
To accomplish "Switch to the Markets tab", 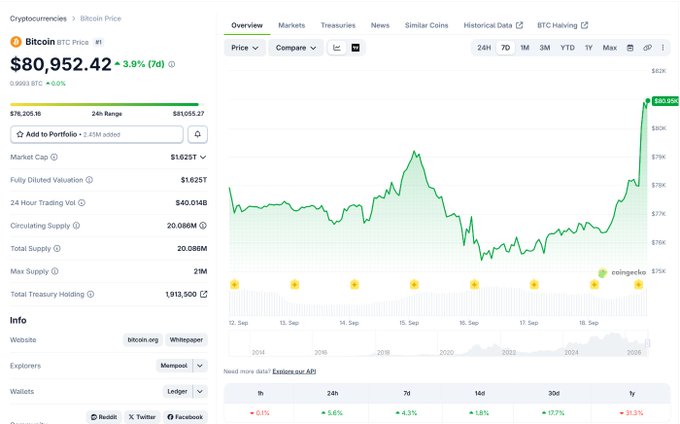I will click(x=291, y=25).
